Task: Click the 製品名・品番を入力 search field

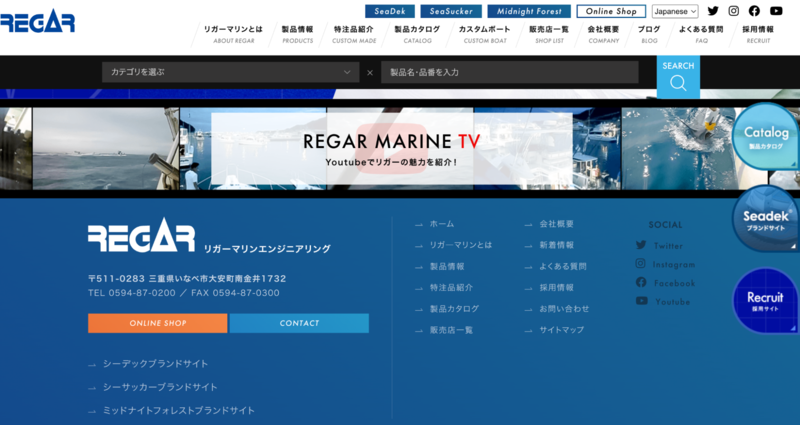Action: 510,72
